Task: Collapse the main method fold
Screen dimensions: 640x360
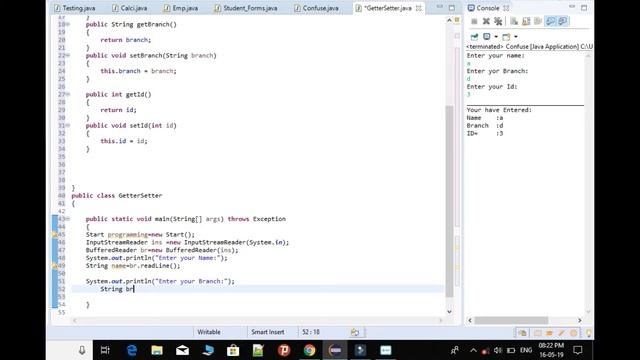Action: click(x=68, y=219)
